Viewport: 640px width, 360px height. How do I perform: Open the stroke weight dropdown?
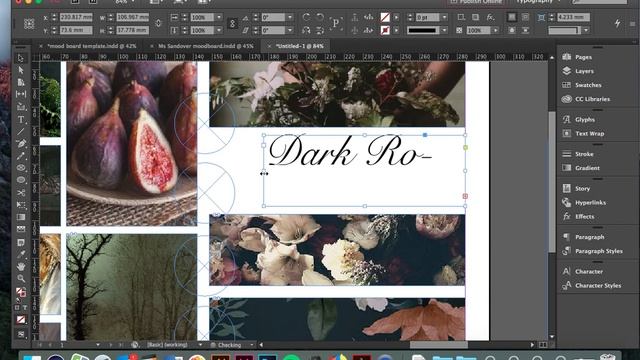[x=444, y=17]
